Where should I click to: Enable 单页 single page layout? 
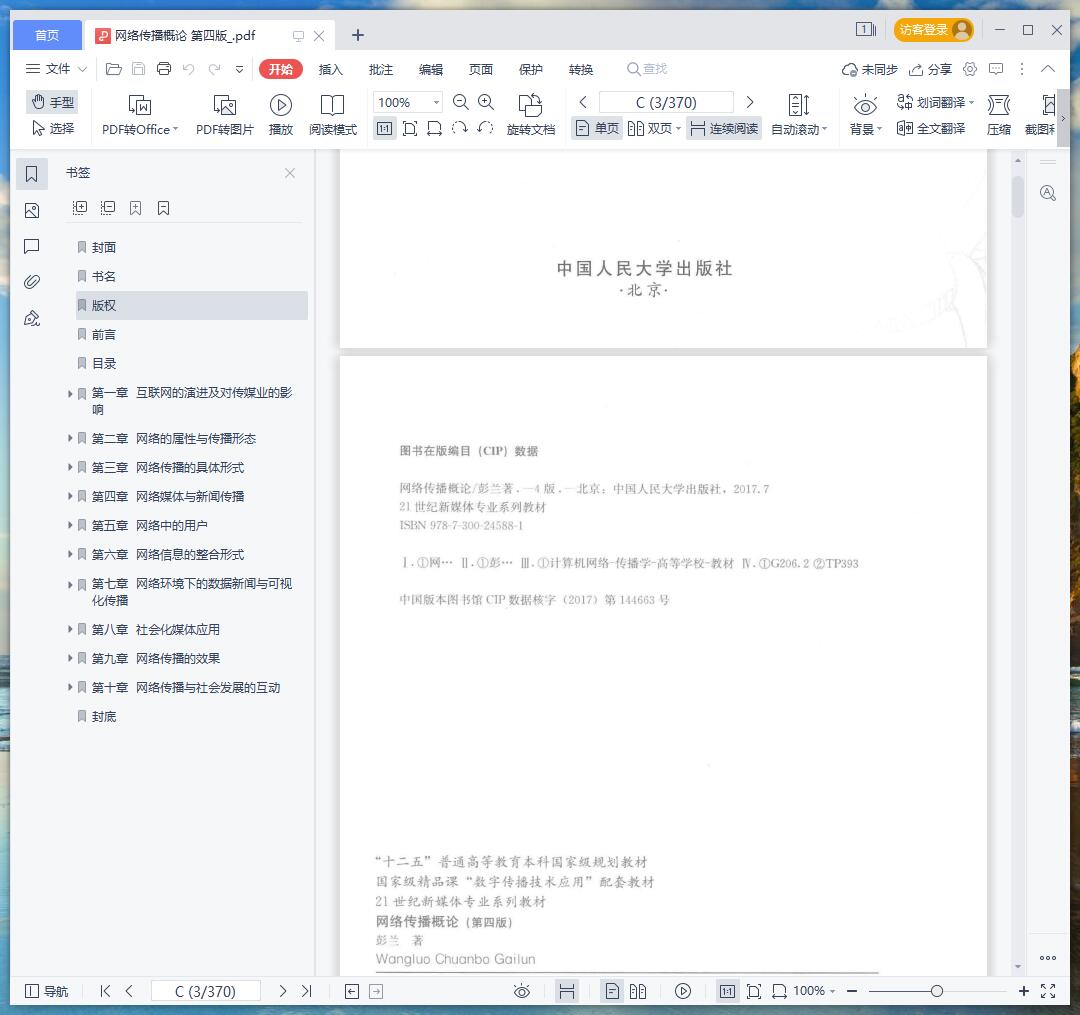click(x=597, y=128)
